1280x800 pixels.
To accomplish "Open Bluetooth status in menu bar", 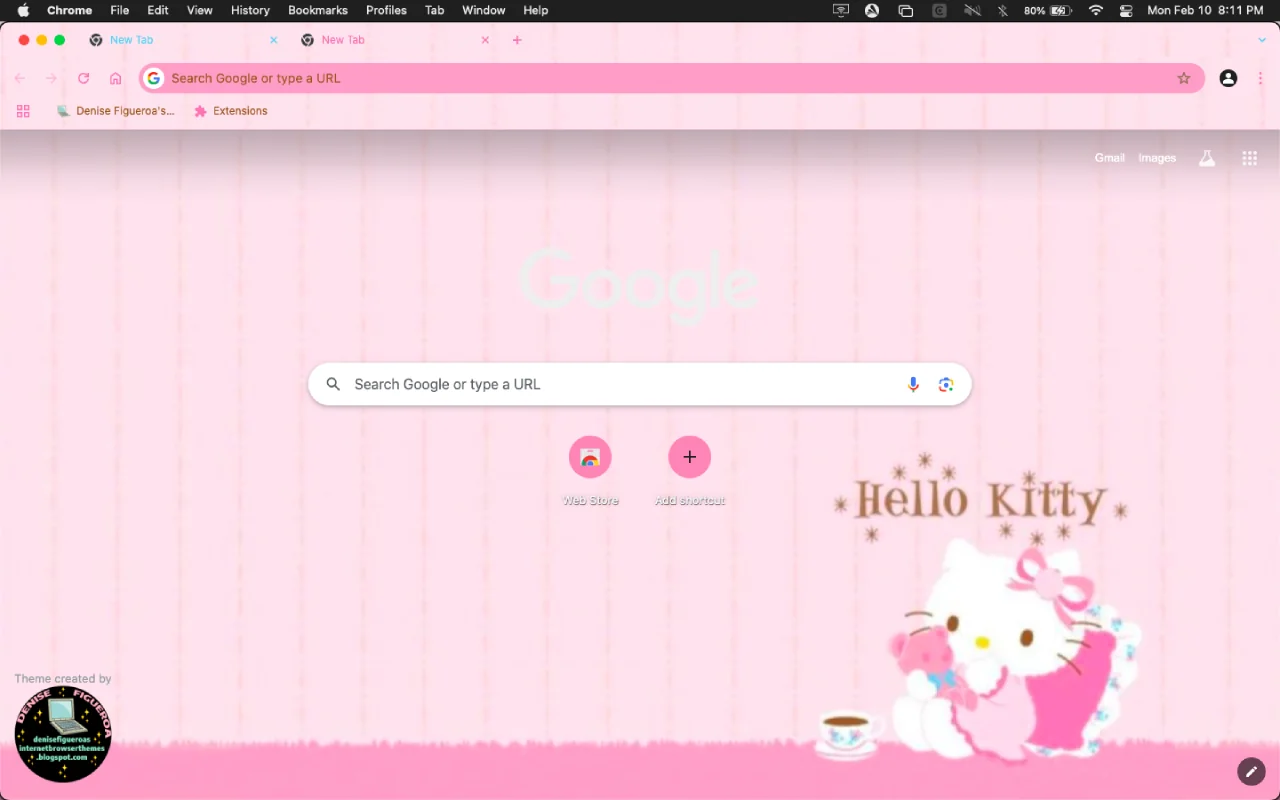I will (1003, 10).
